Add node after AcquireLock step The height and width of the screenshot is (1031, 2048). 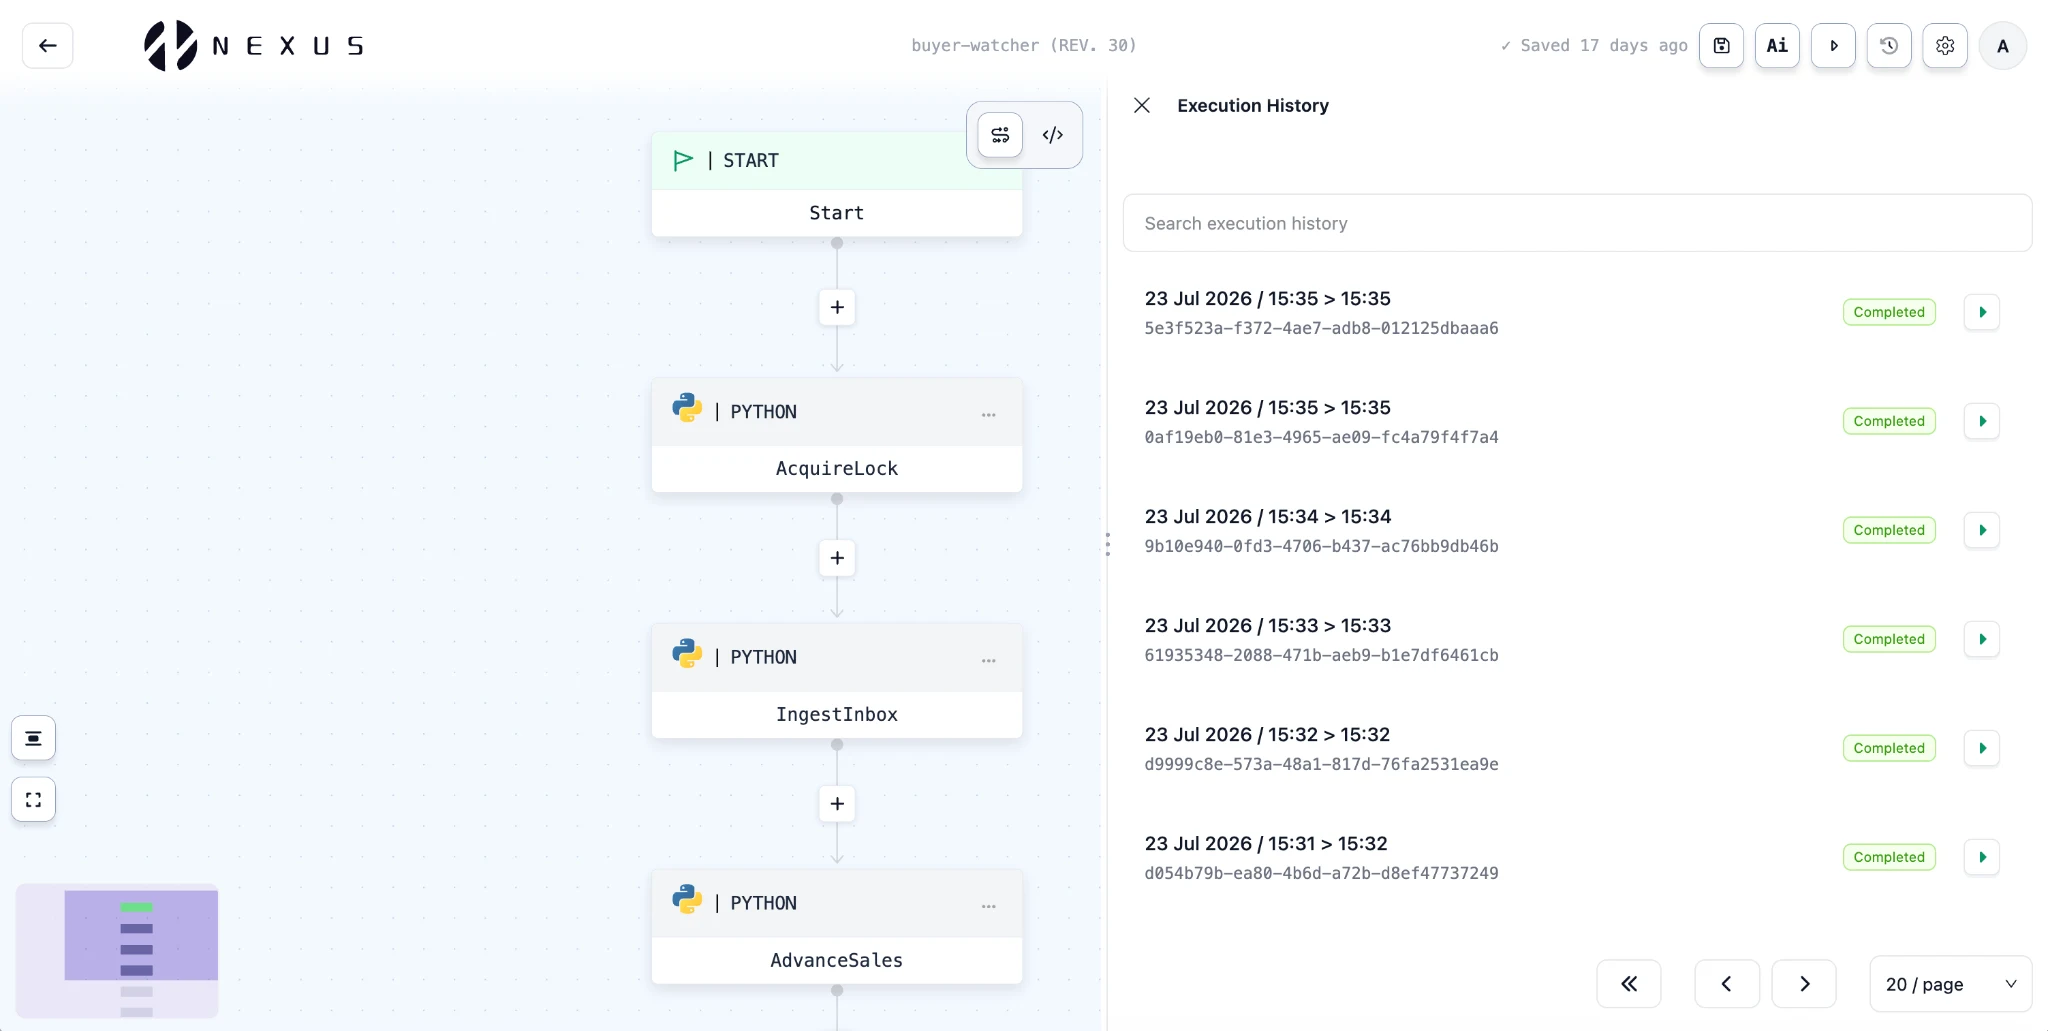837,558
